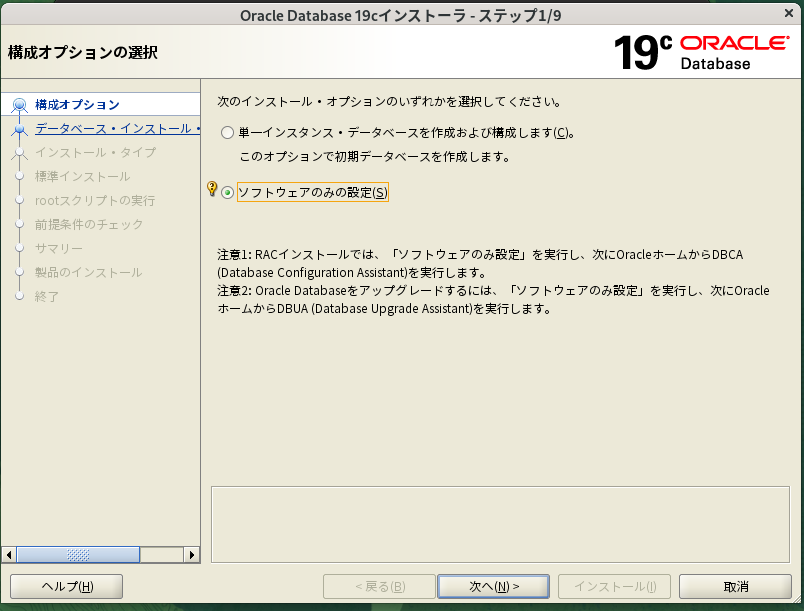
Task: Click the サマリー step text
Action: click(x=58, y=249)
